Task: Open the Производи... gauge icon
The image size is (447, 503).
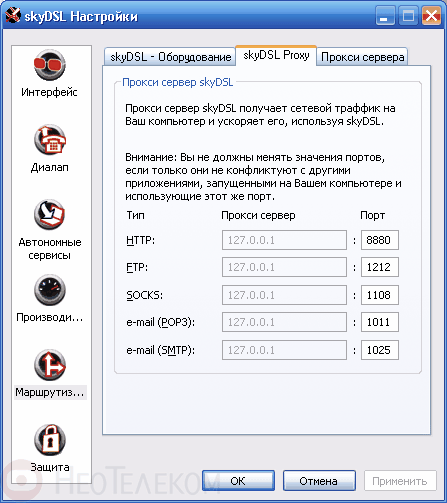Action: (50, 290)
